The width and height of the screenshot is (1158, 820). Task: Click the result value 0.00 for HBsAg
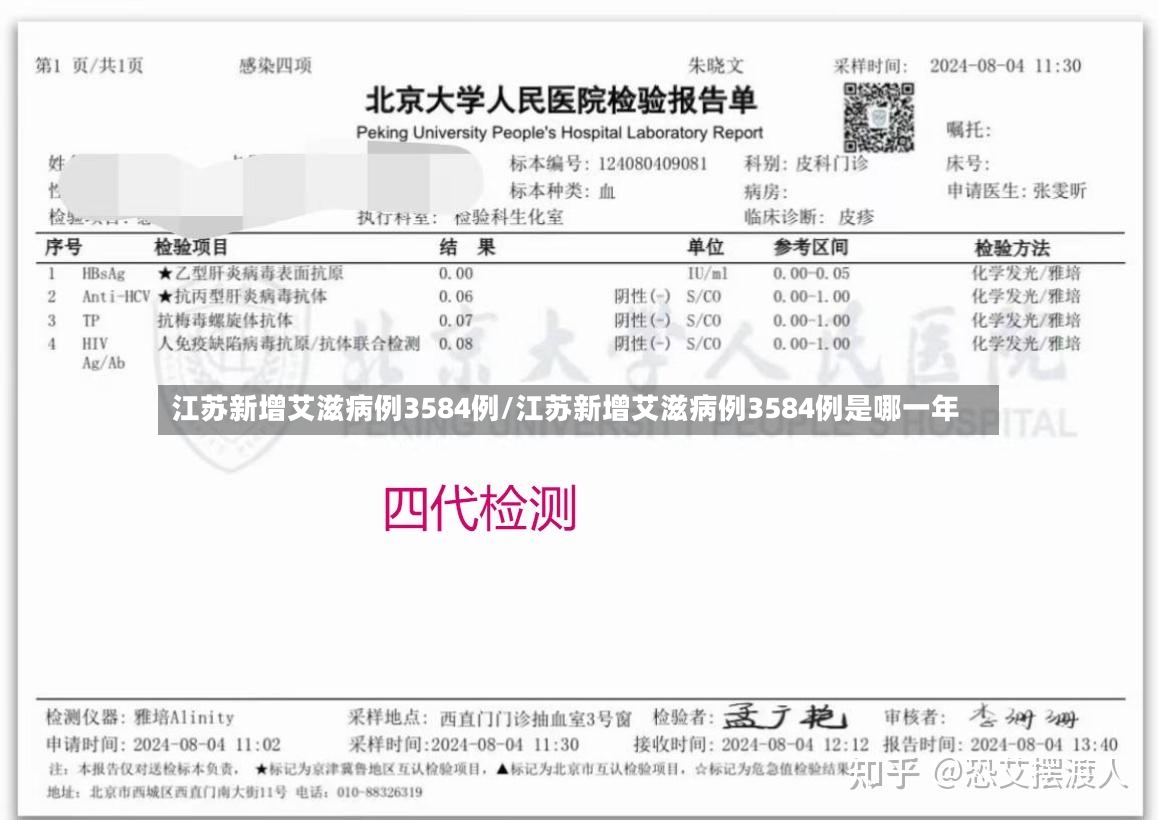click(456, 274)
